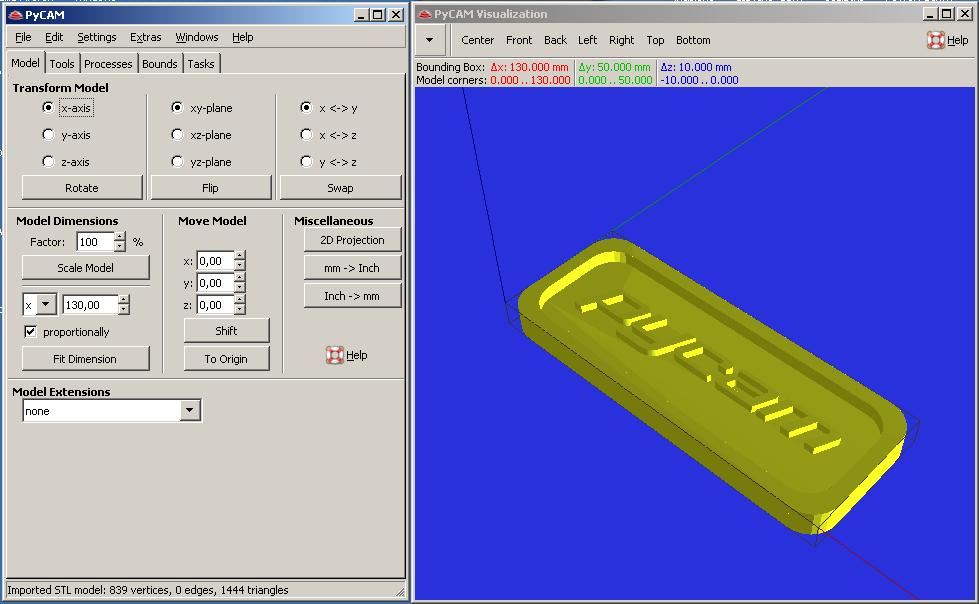The width and height of the screenshot is (979, 604).
Task: Select yz-plane flip option
Action: 177,161
